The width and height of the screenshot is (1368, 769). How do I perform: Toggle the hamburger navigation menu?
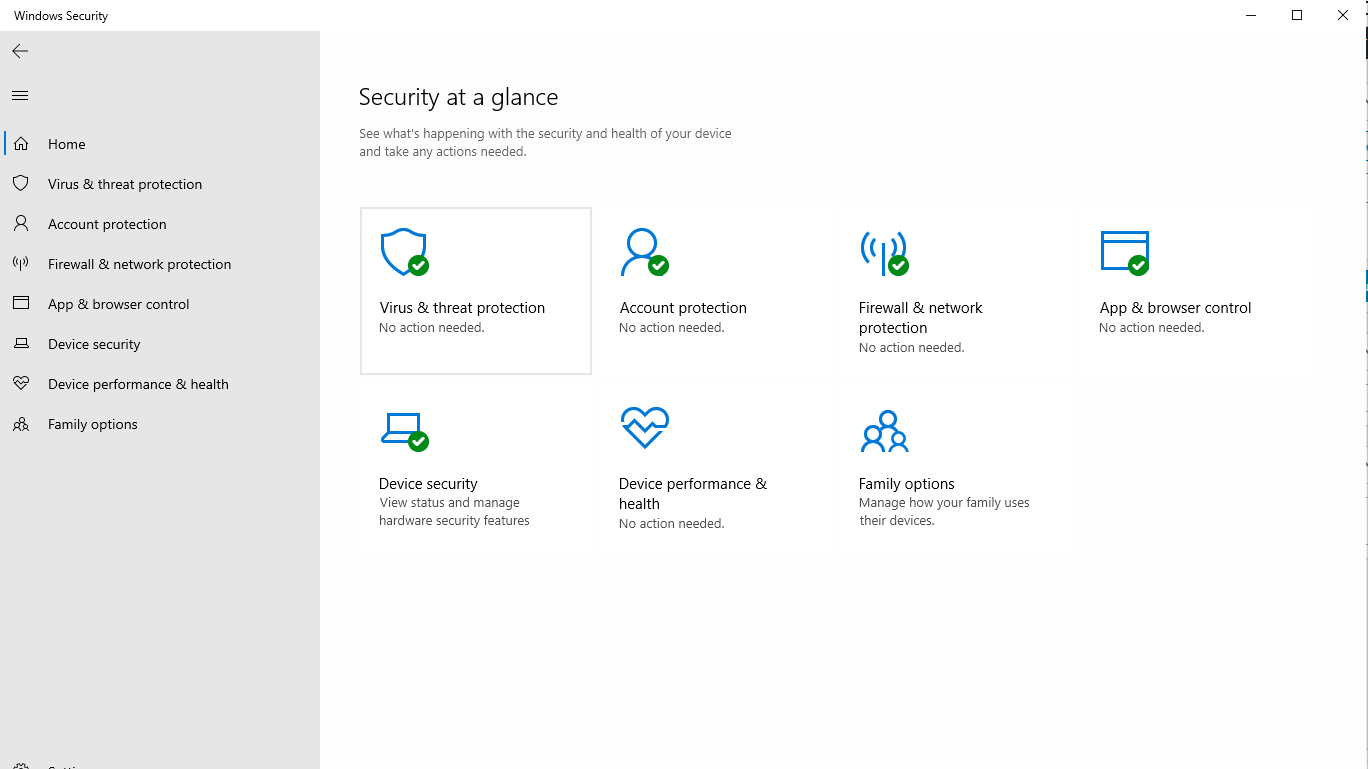pos(20,96)
